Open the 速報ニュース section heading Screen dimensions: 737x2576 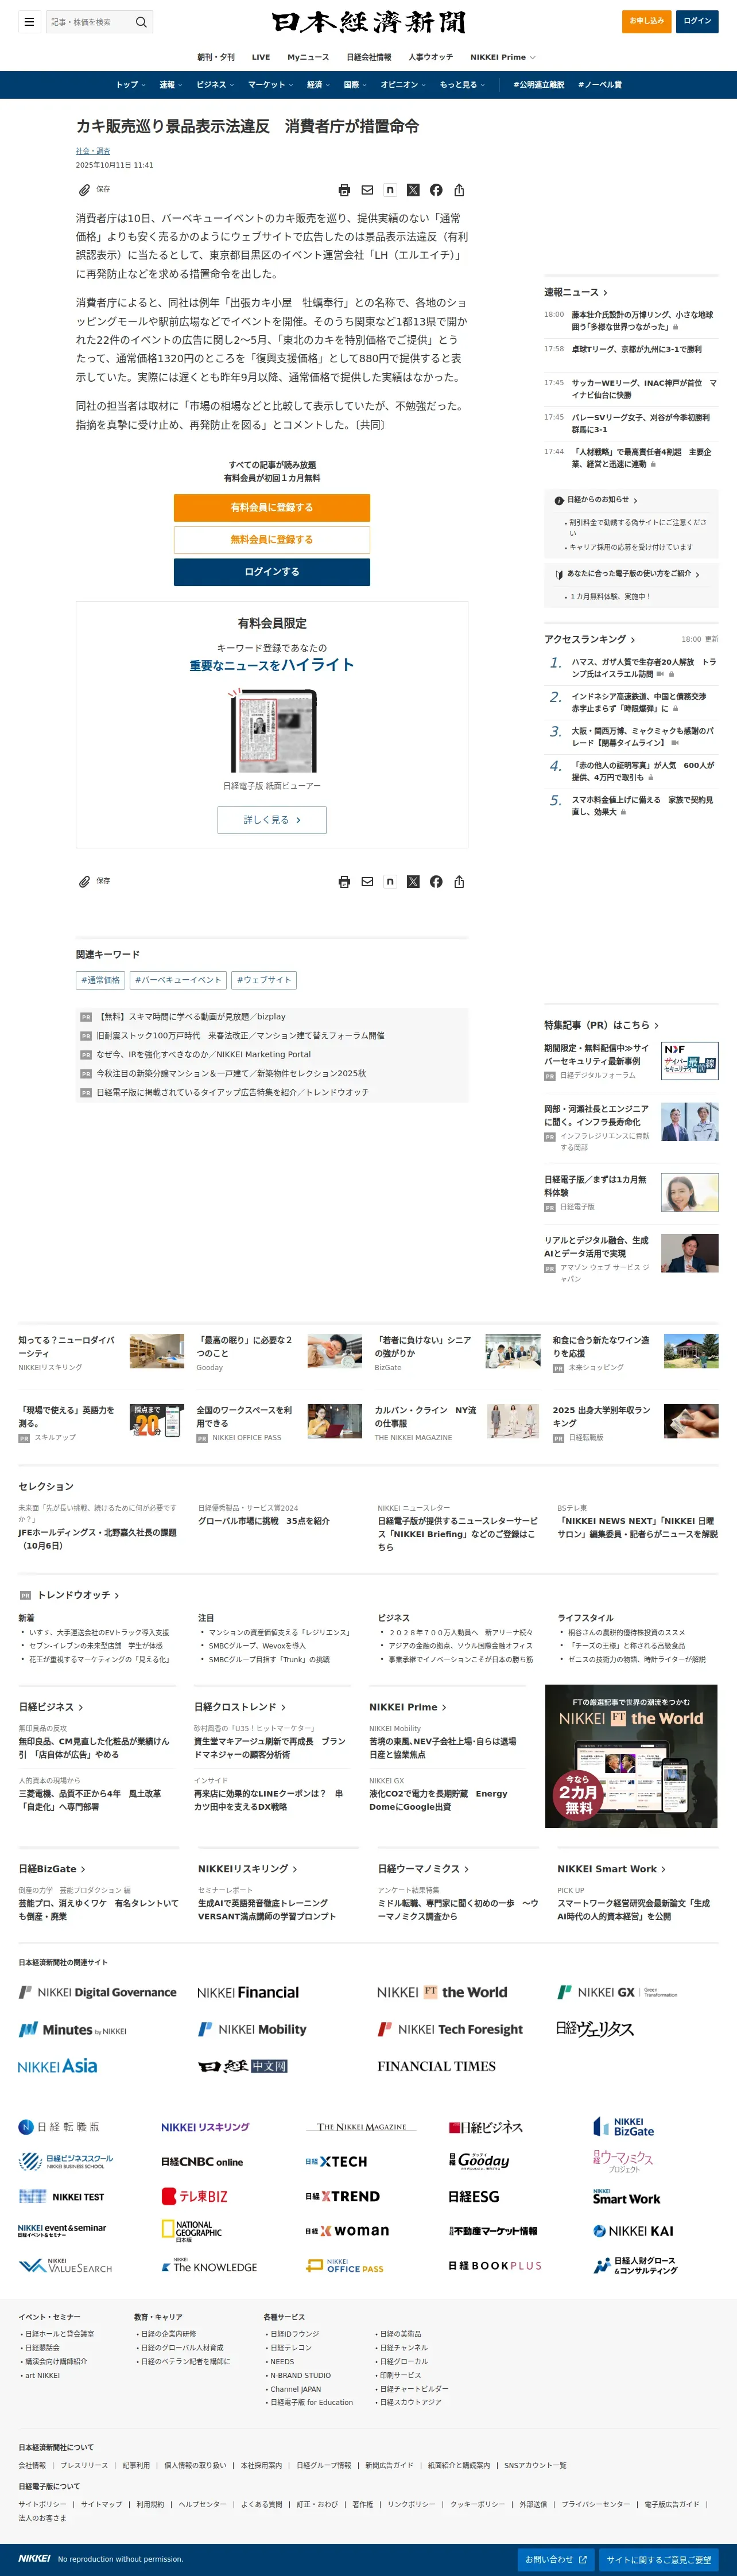tap(576, 292)
